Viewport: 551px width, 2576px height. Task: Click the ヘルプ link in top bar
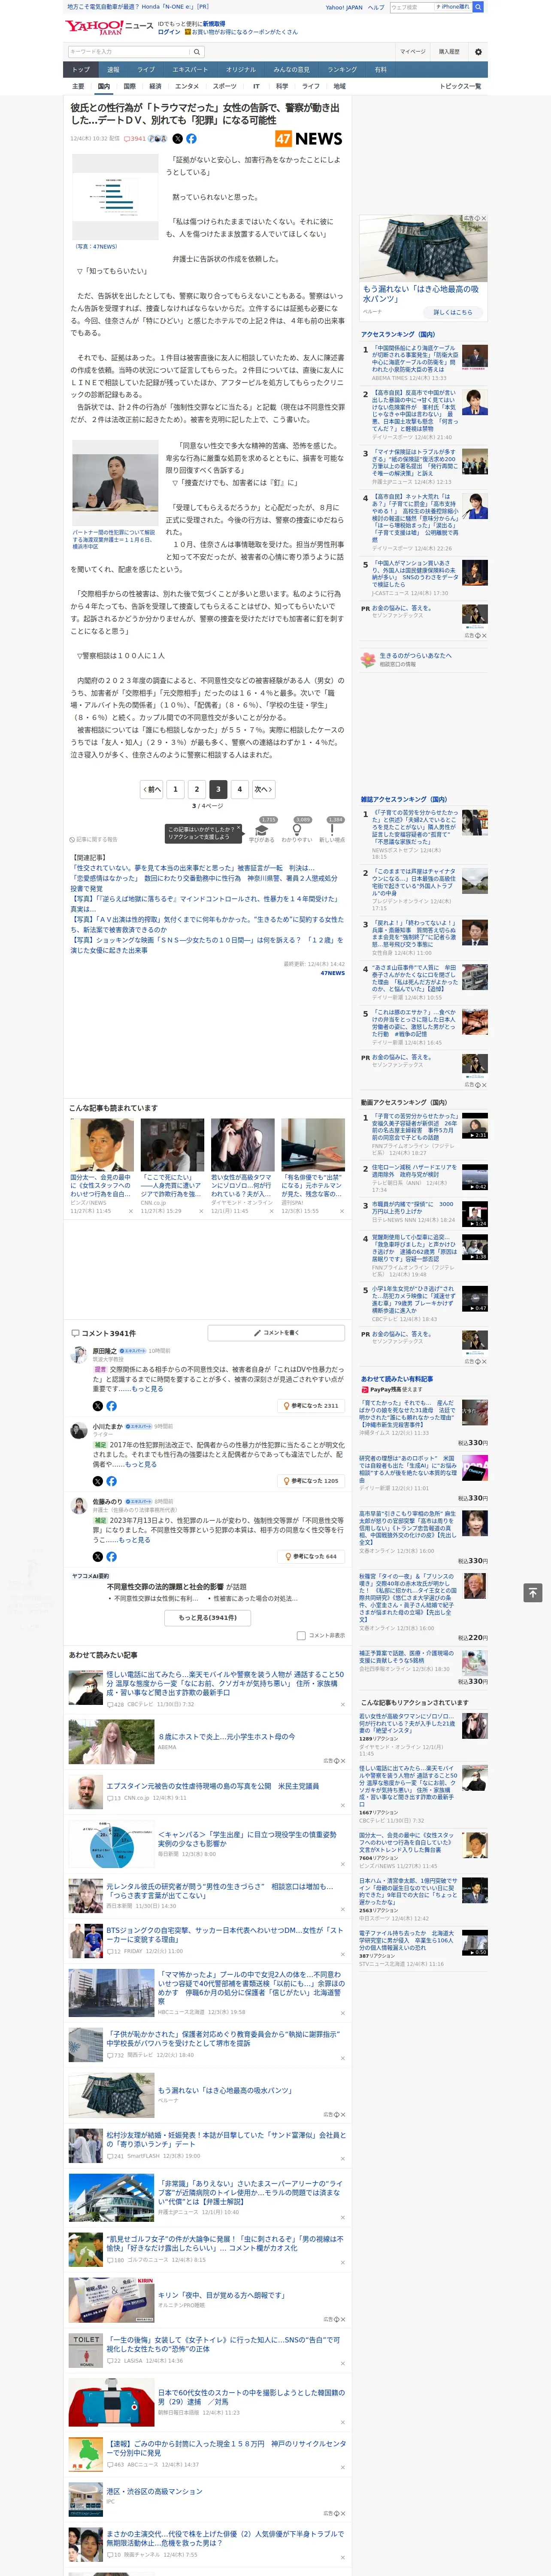(x=376, y=7)
